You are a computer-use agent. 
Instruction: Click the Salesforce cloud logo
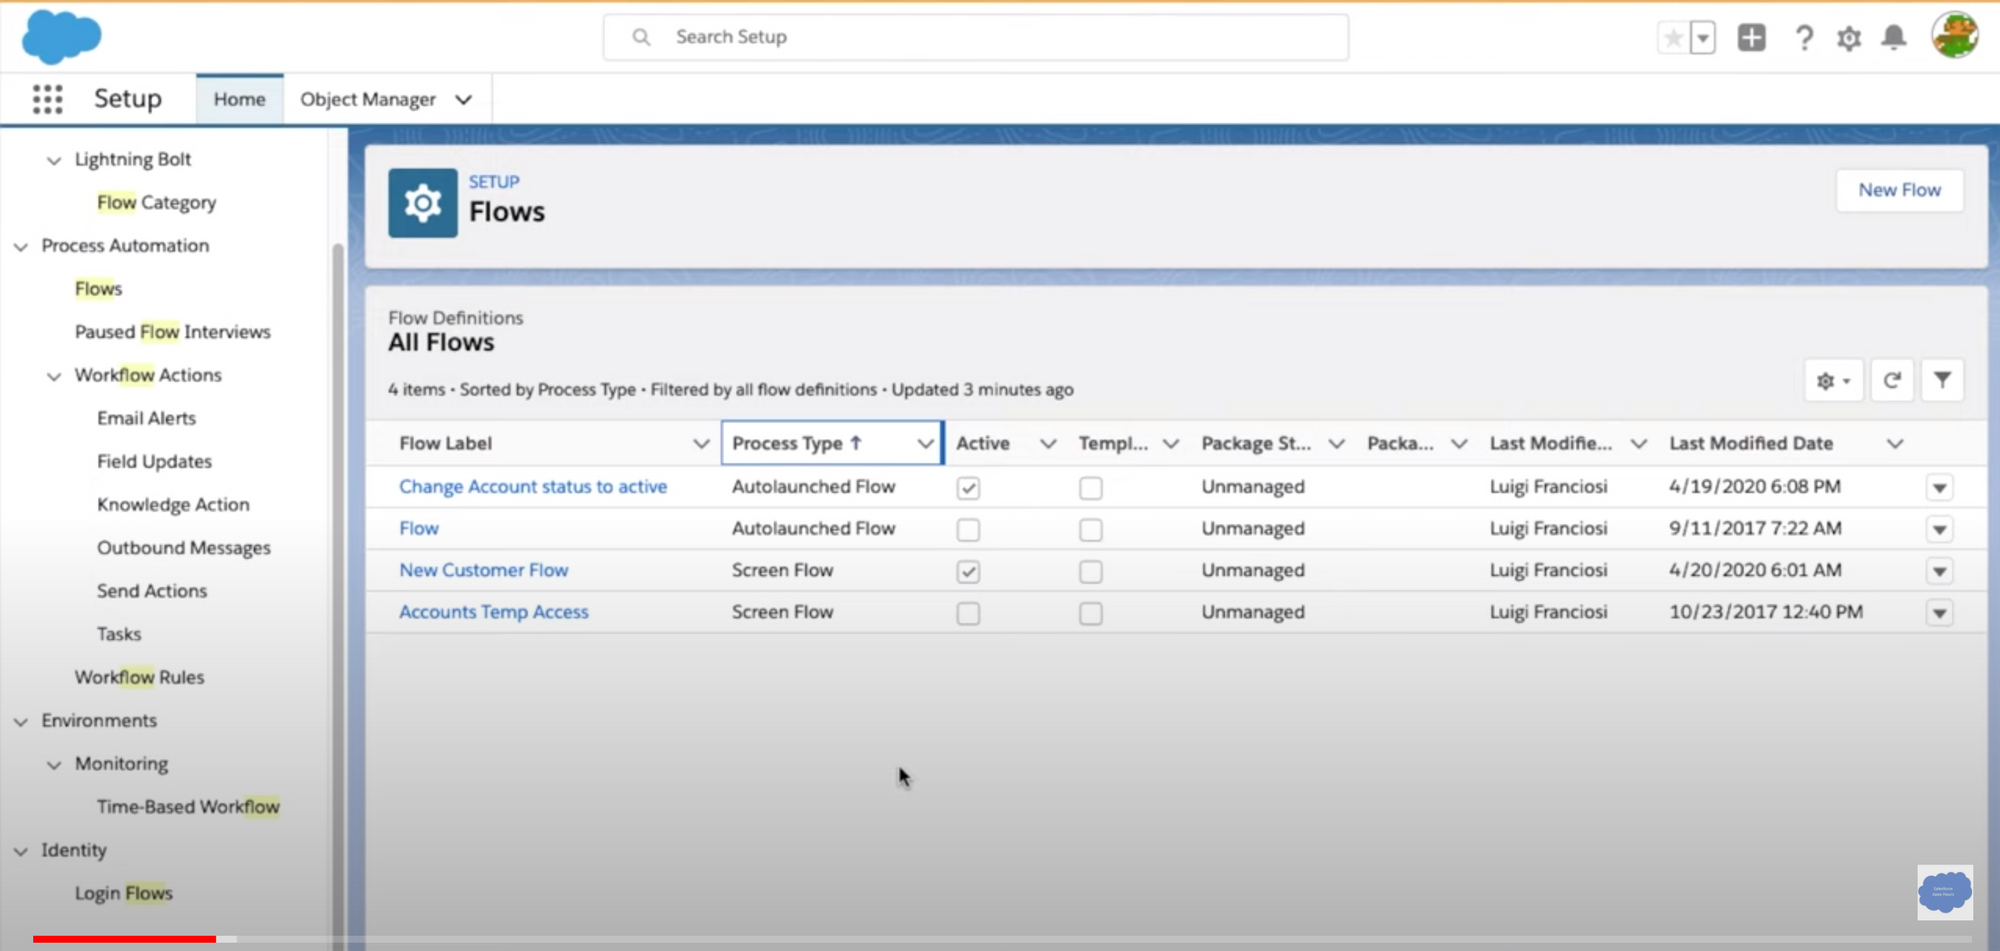click(60, 37)
